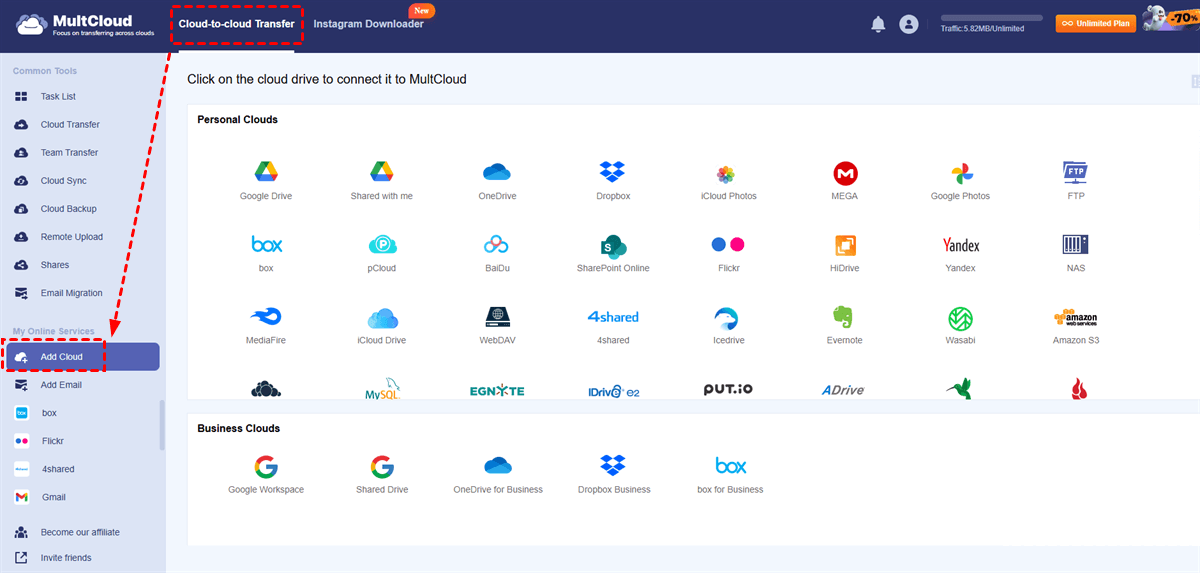The width and height of the screenshot is (1200, 573).
Task: Add OneDrive personal cloud
Action: 497,181
